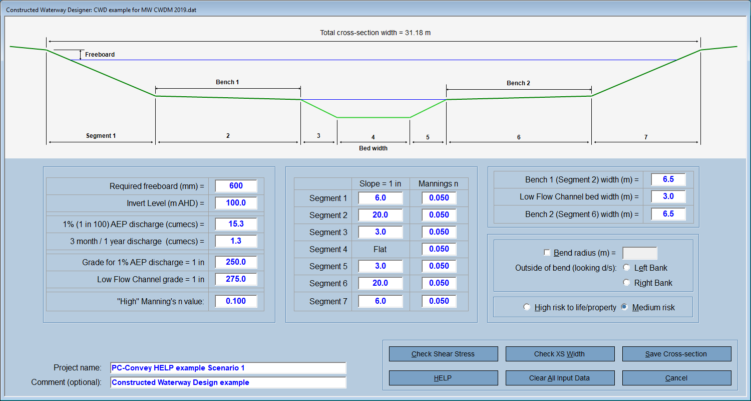The width and height of the screenshot is (751, 401).
Task: Click the 'Slope = 1 in' column header
Action: tap(380, 183)
